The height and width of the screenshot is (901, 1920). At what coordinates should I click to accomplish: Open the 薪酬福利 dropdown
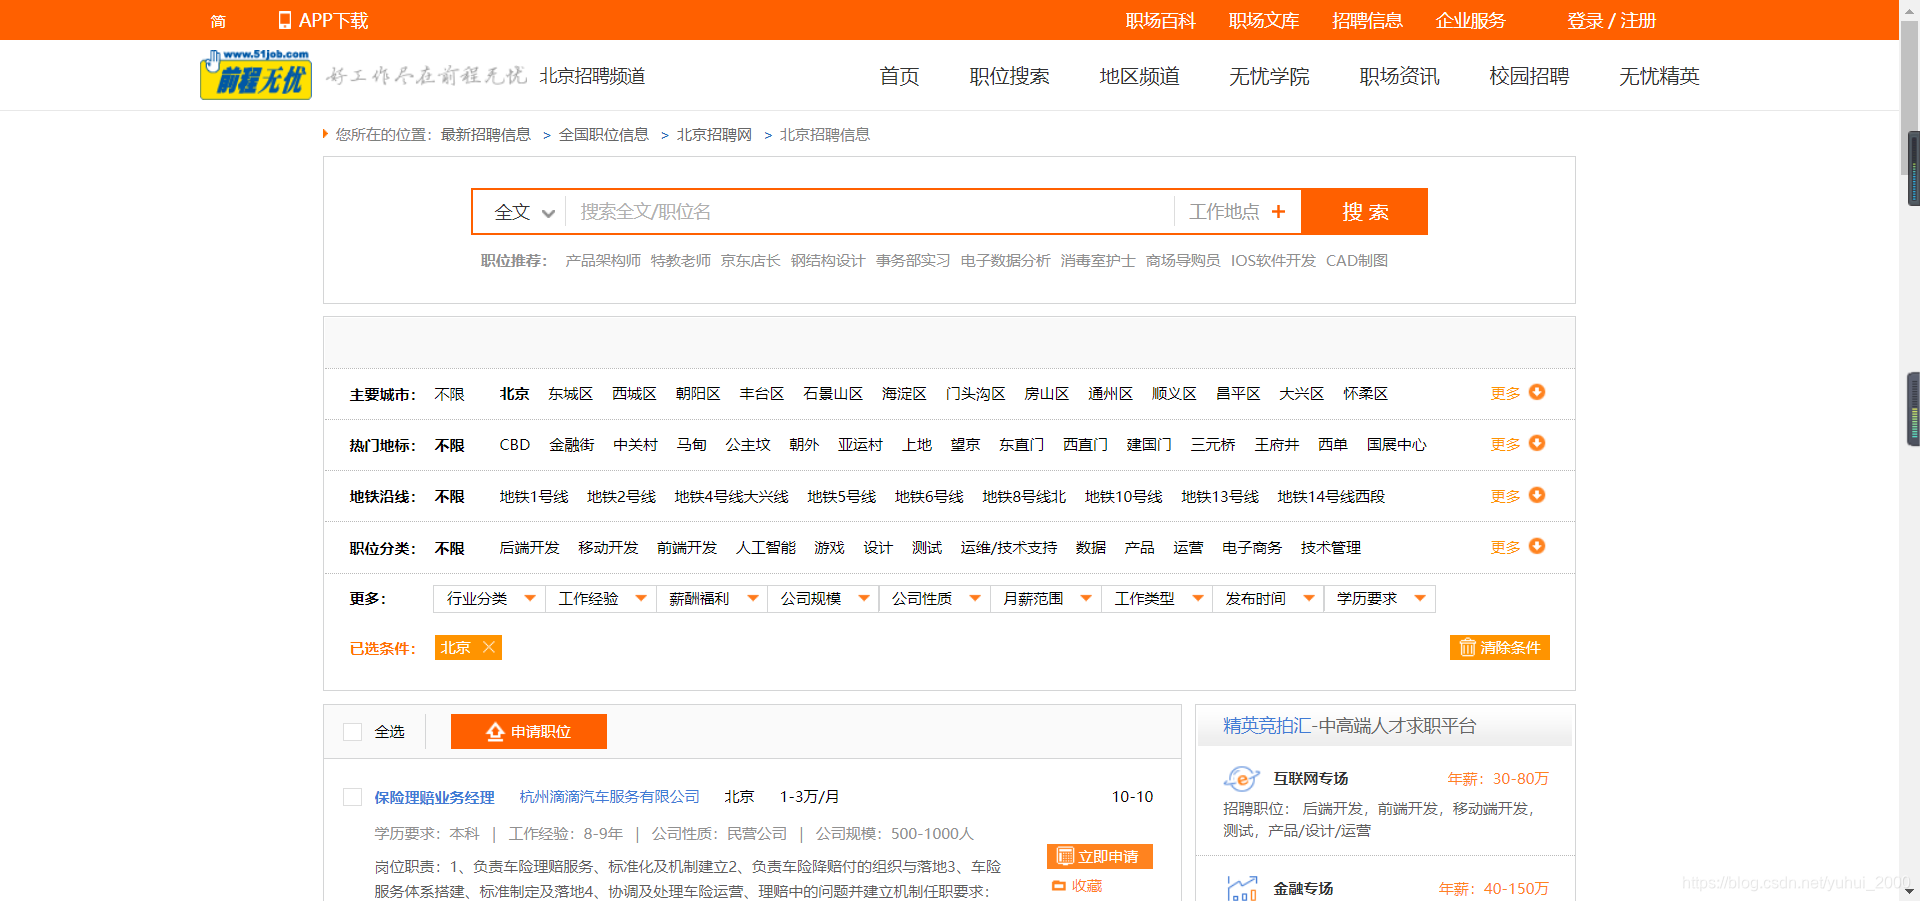711,599
